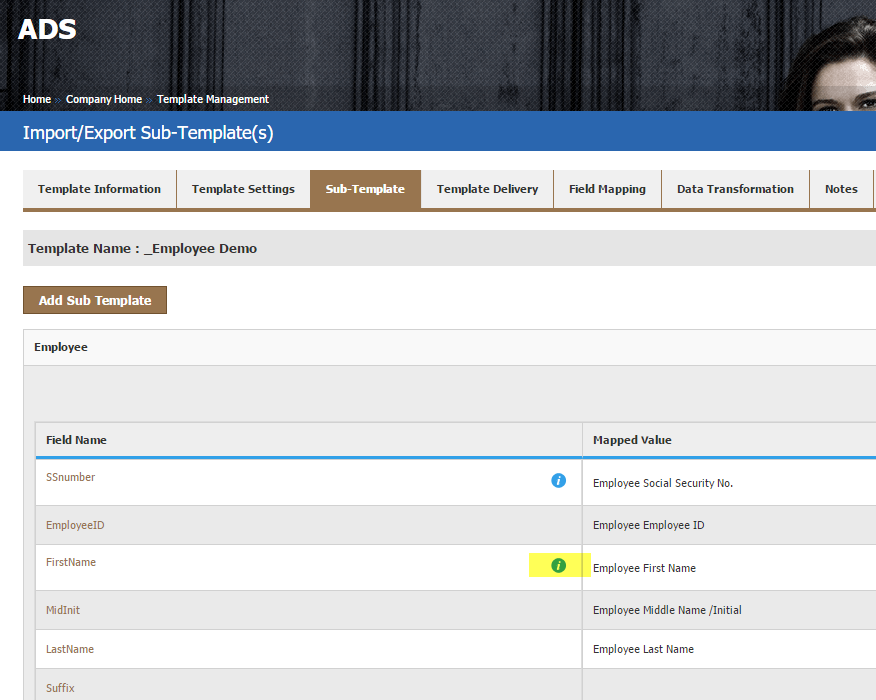The height and width of the screenshot is (700, 876).
Task: Collapse the Employee sub-template section header
Action: coord(61,347)
